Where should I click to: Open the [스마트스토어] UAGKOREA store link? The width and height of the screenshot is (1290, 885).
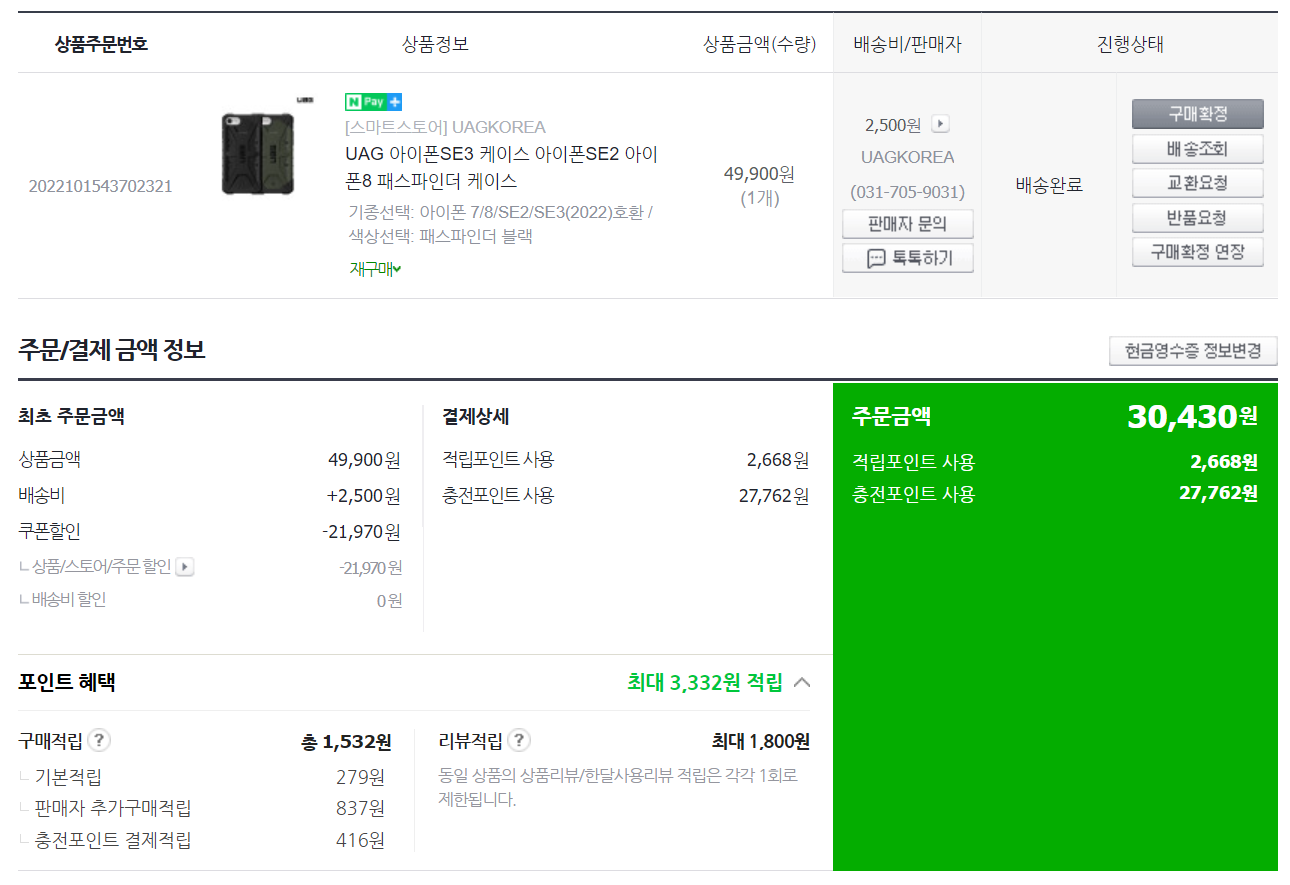click(x=445, y=127)
